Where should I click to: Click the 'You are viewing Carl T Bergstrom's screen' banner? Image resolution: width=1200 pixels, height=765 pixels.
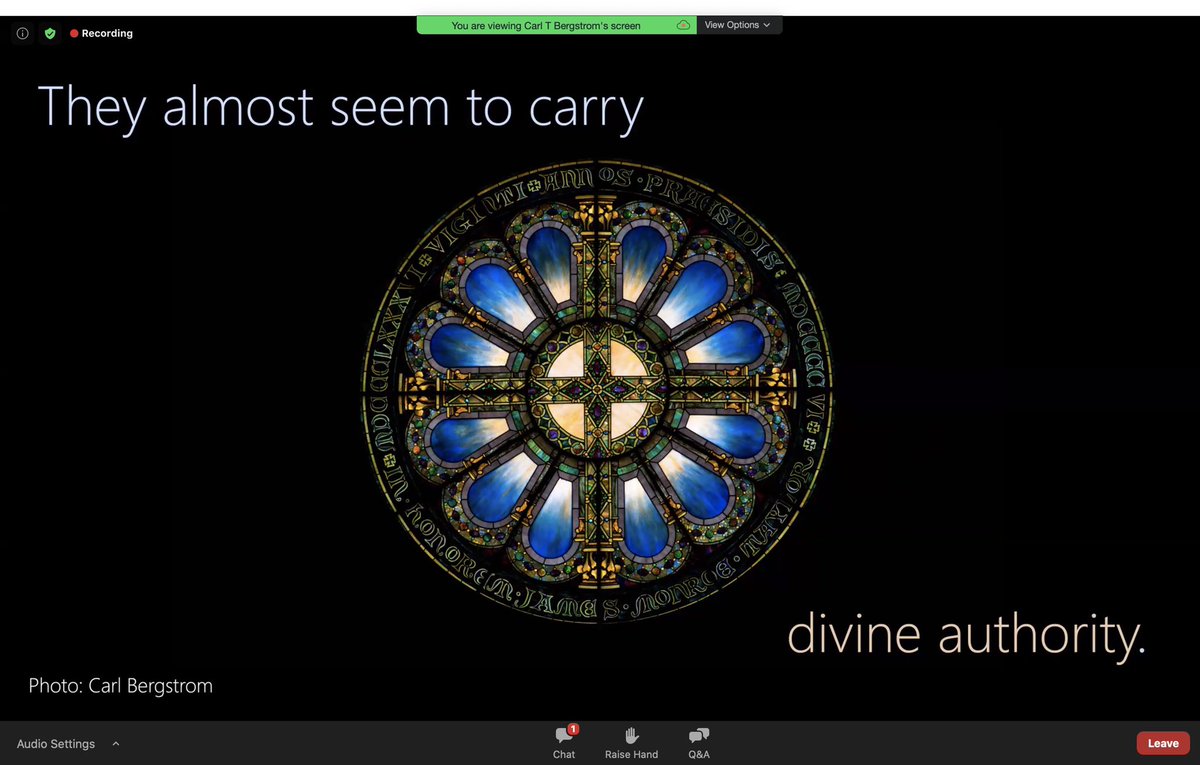[557, 25]
